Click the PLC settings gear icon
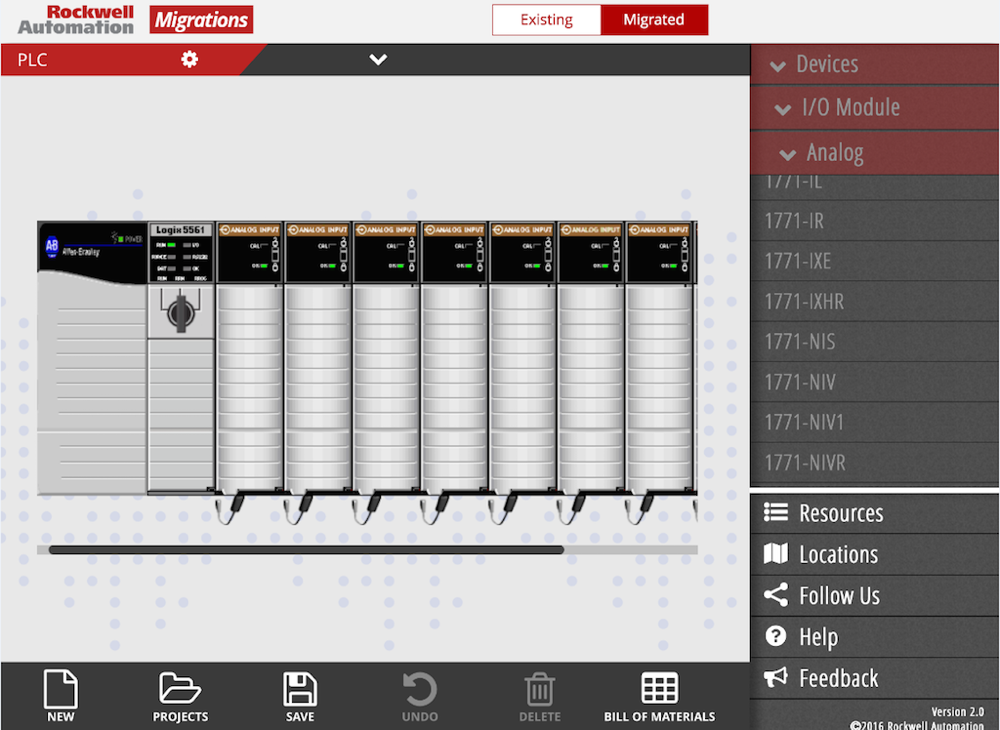Screen dimensions: 1000x730 [x=189, y=60]
